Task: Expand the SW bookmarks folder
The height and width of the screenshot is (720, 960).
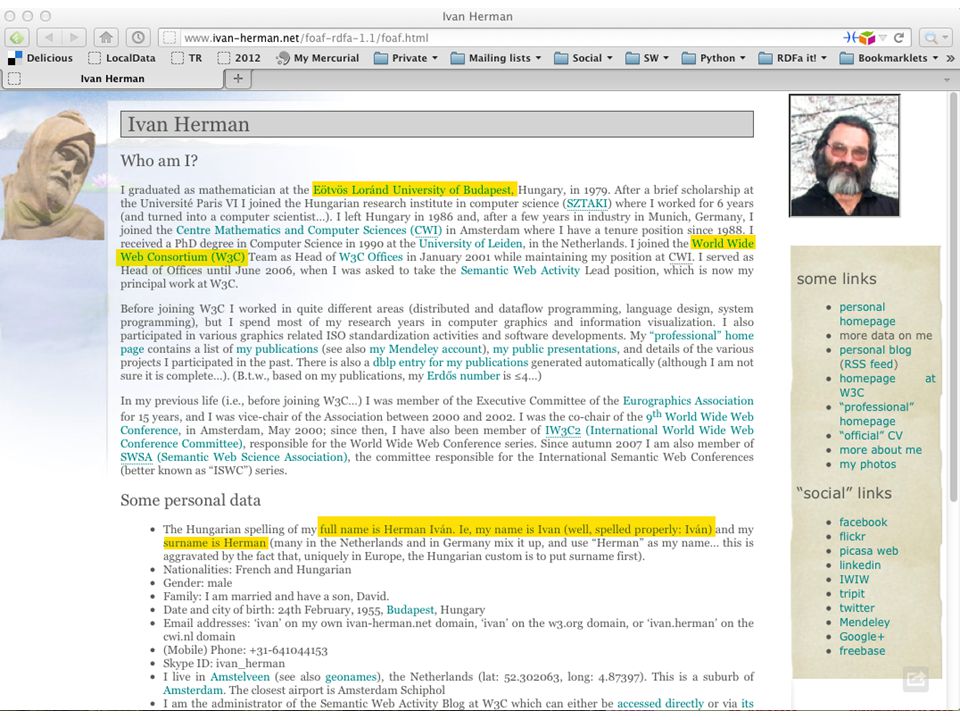Action: [647, 58]
